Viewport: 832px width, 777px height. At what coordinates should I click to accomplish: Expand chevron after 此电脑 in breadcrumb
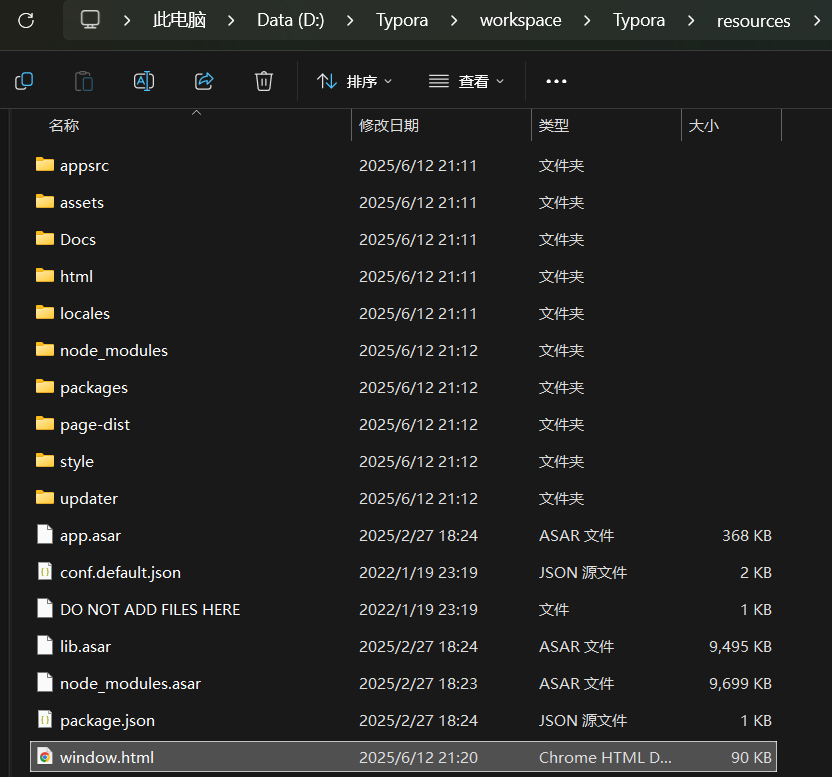pyautogui.click(x=231, y=21)
